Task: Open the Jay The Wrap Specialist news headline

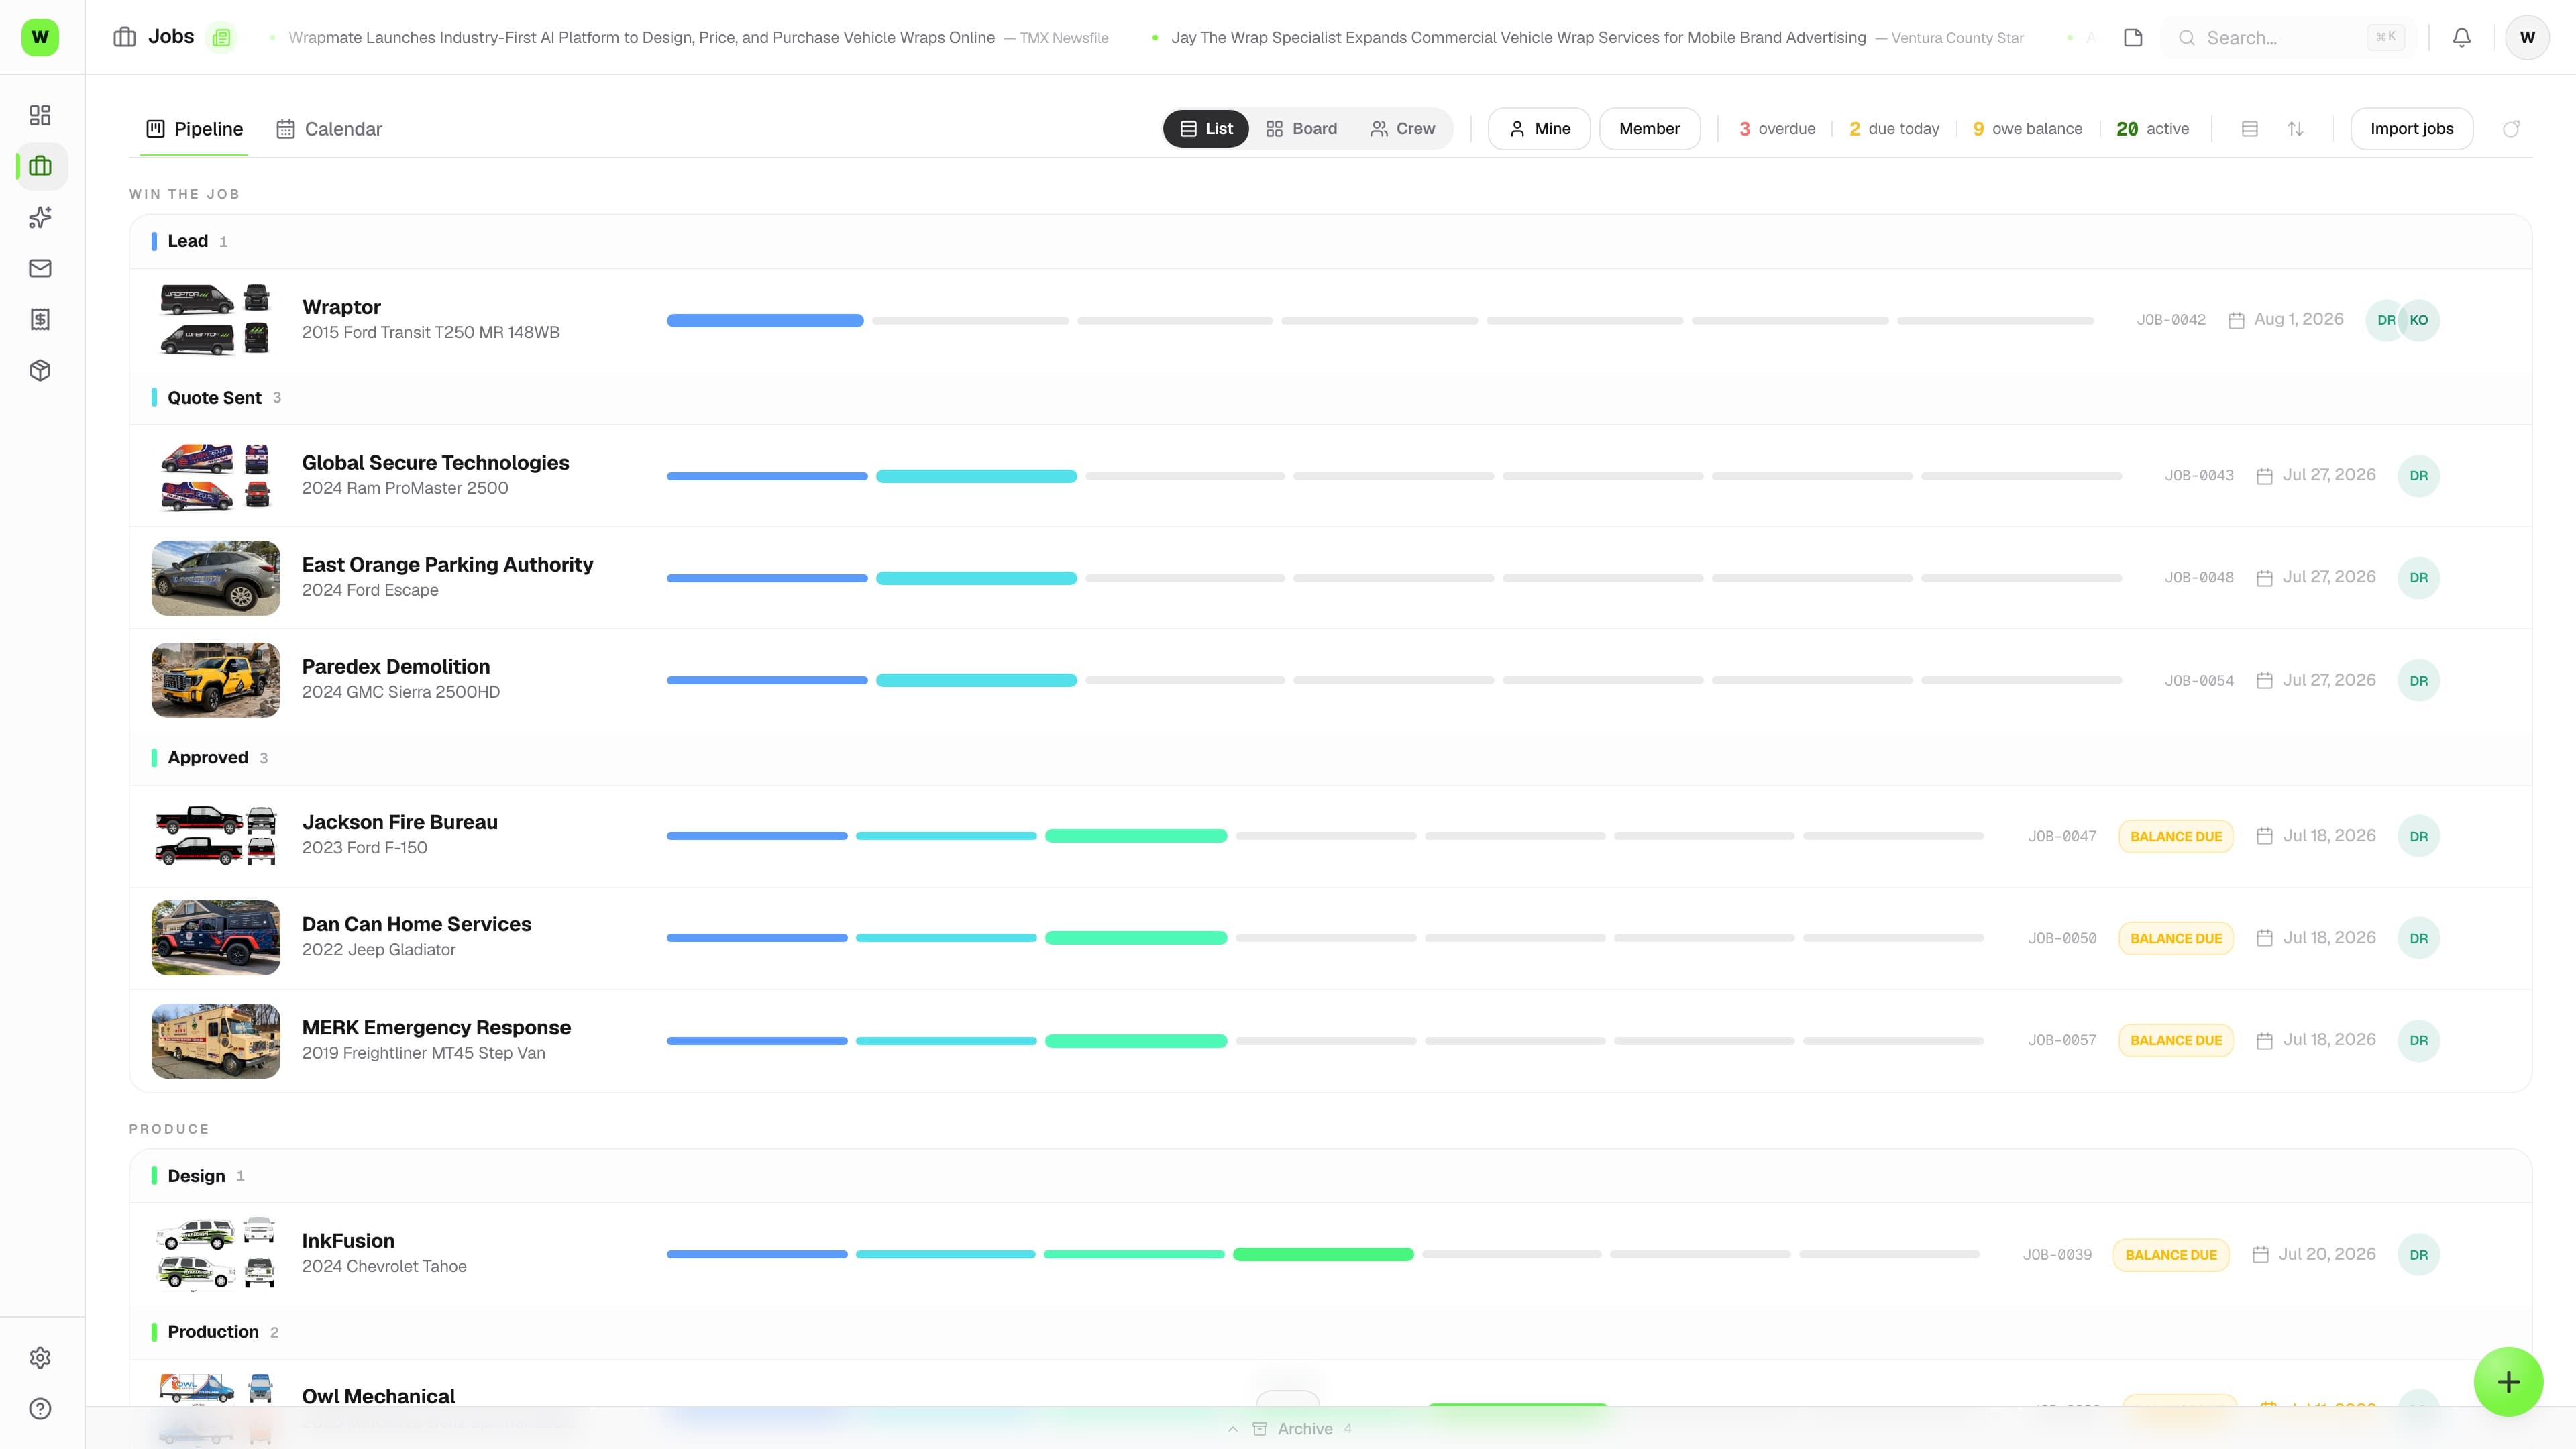Action: (x=1518, y=37)
